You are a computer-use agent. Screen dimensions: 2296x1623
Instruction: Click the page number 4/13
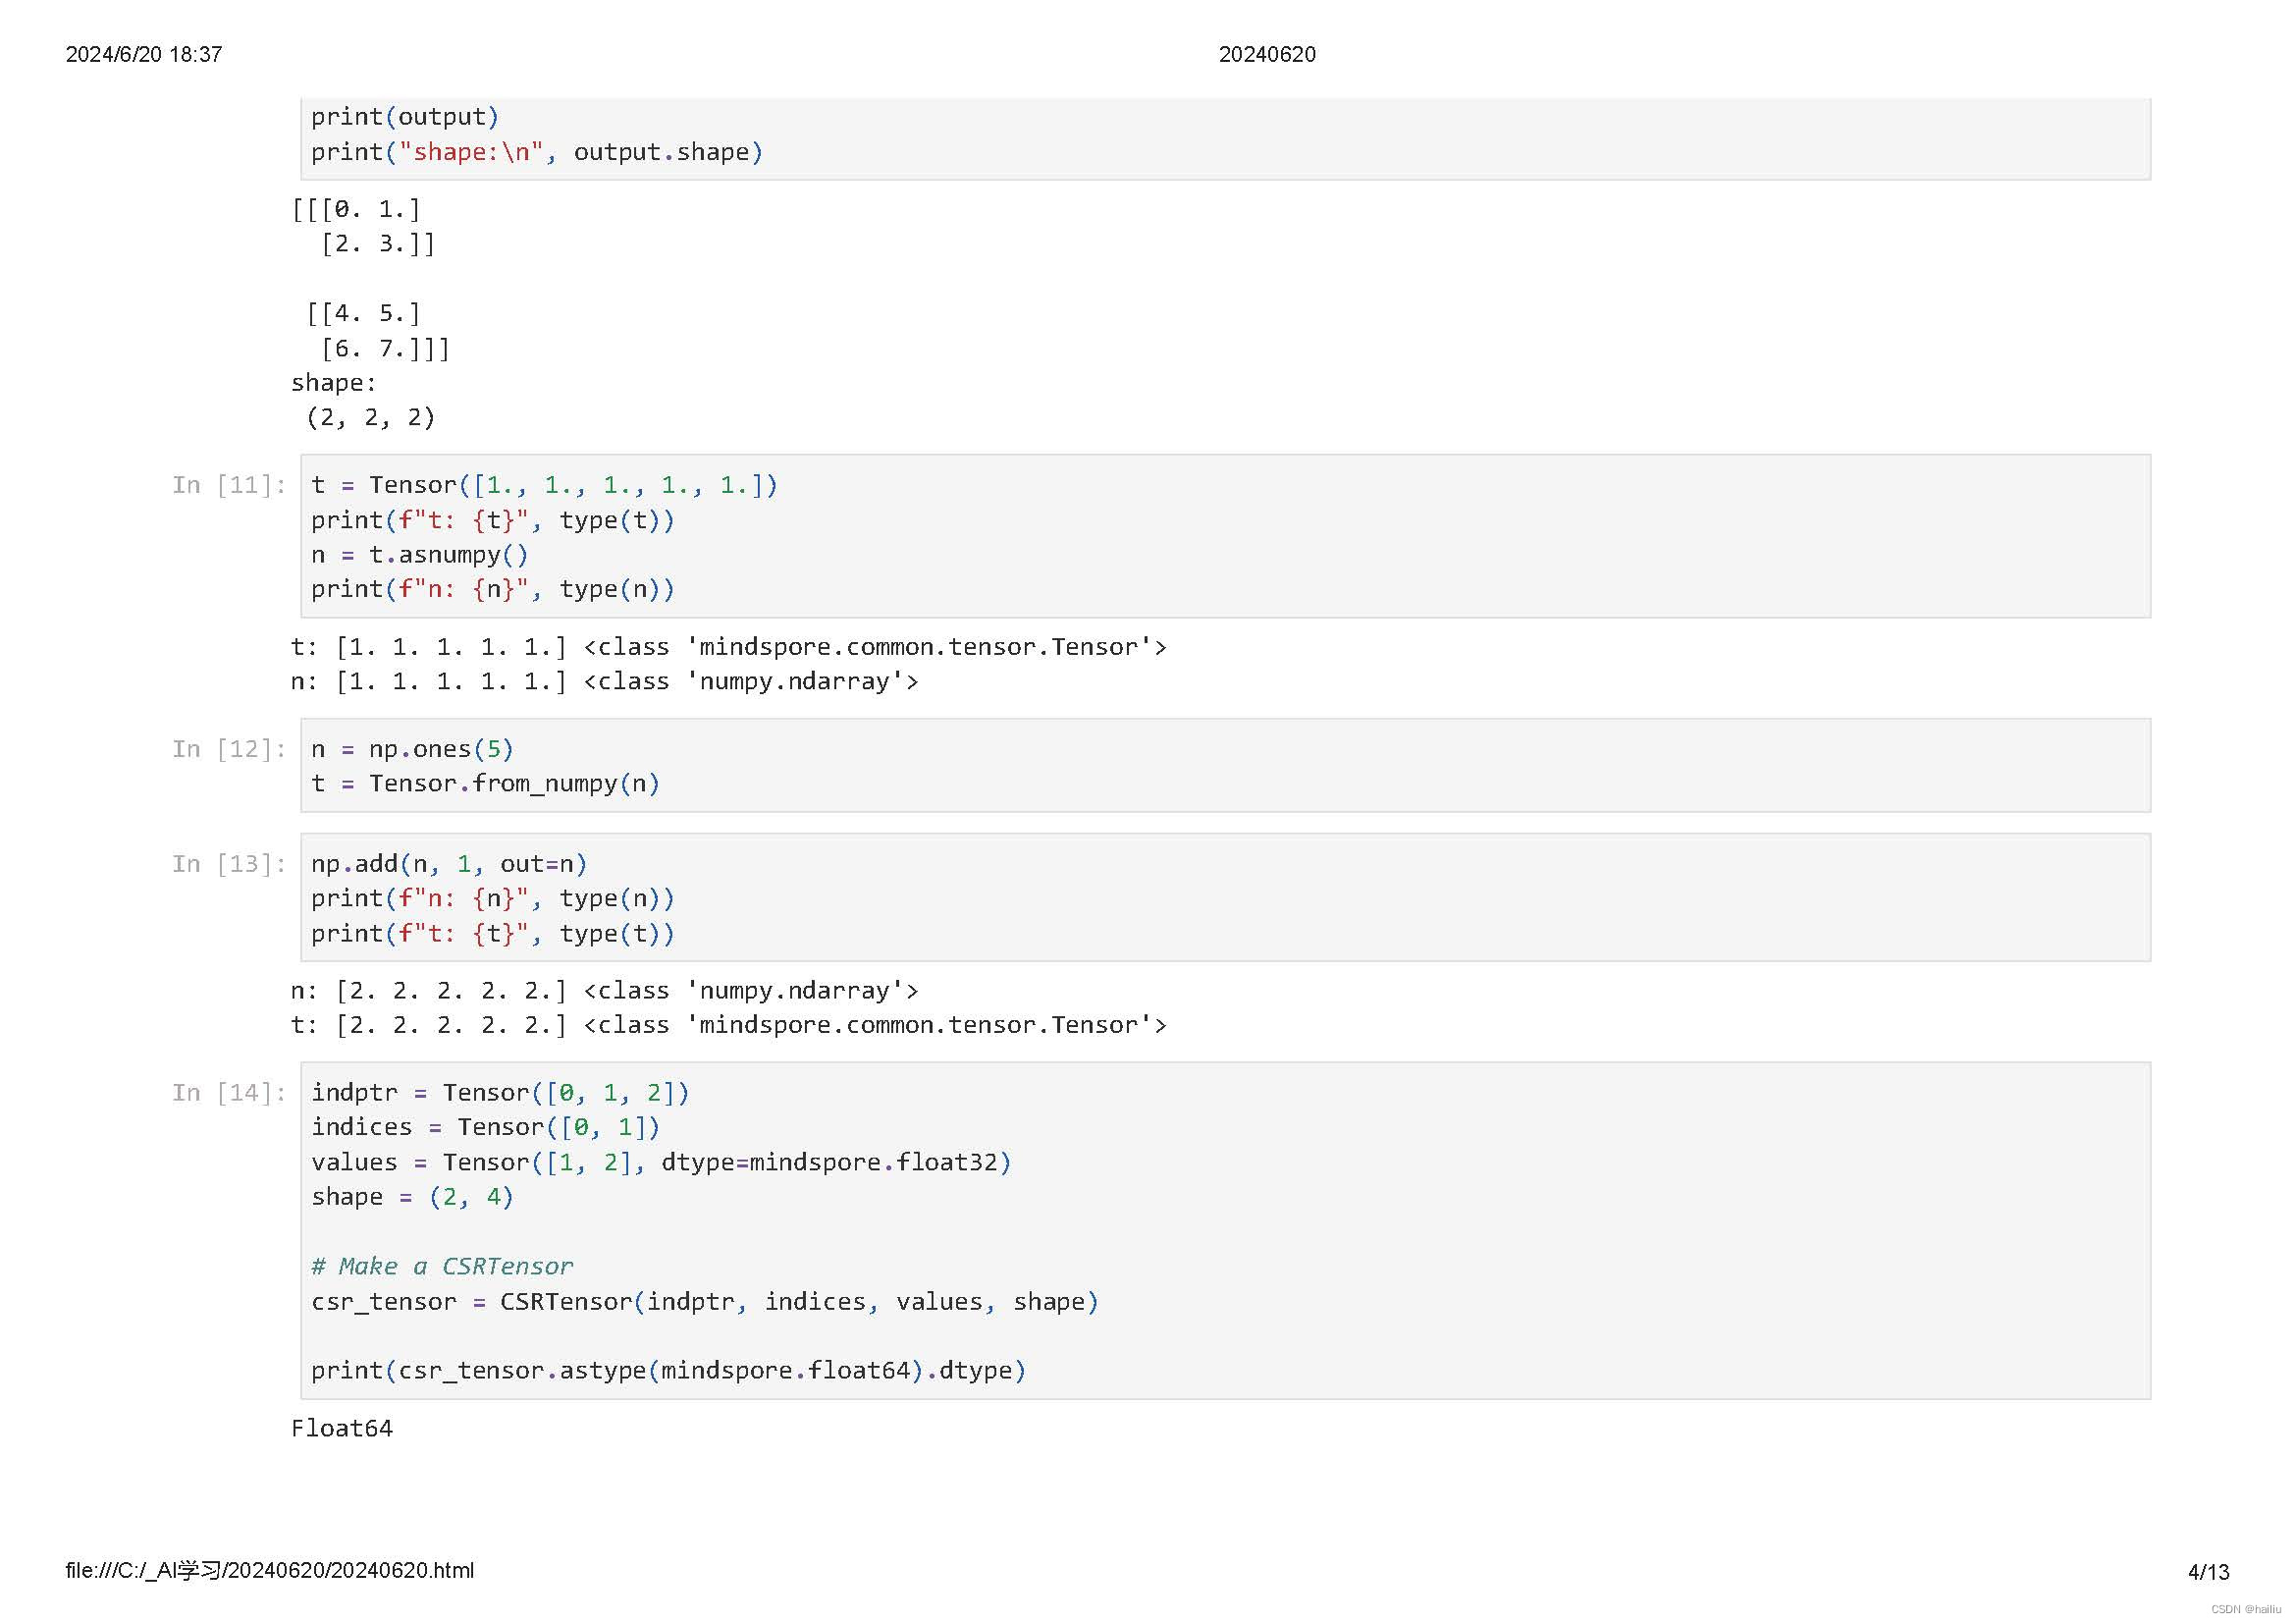(2208, 1573)
